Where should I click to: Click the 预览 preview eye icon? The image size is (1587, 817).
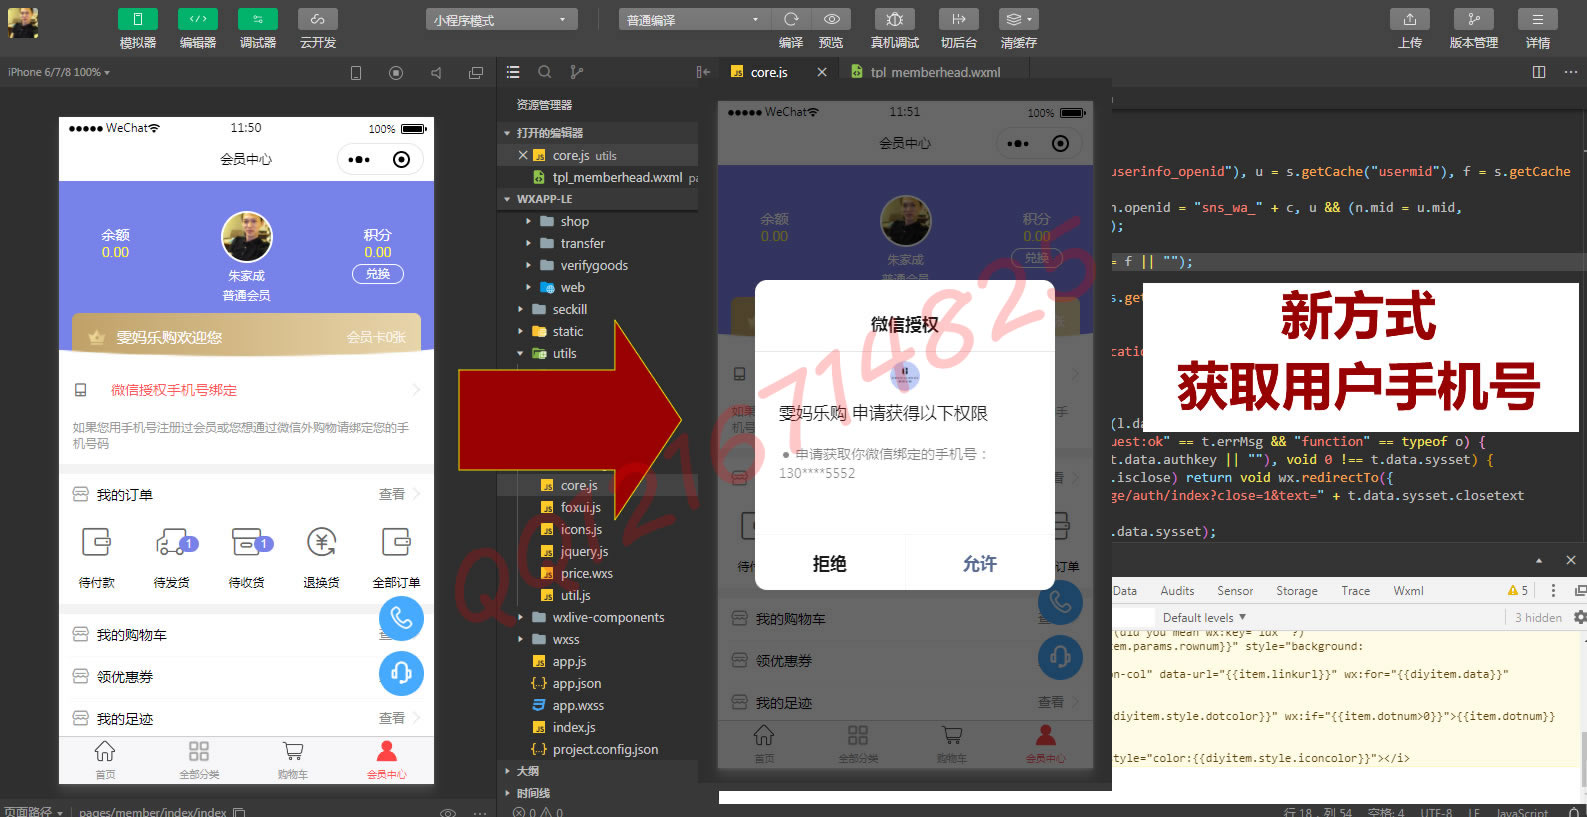pos(831,19)
